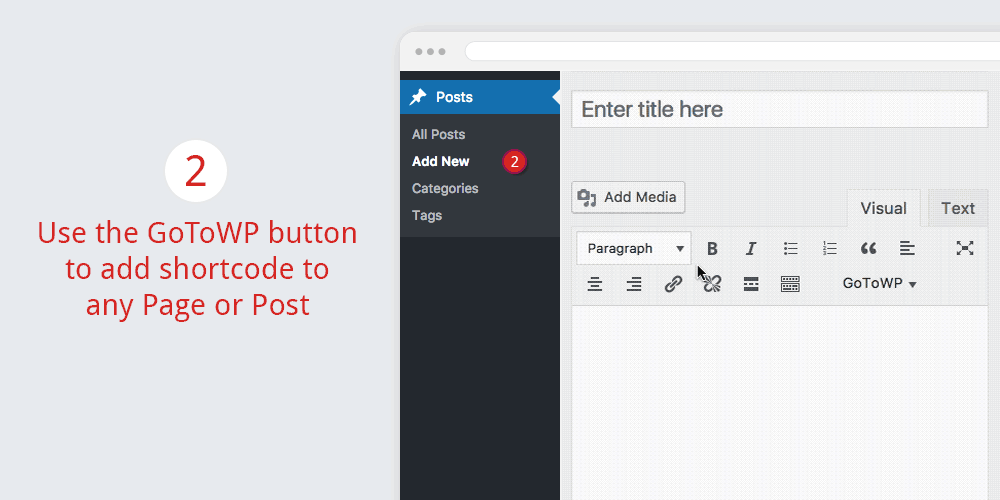Toggle the toolbar with the keyboard icon
Image resolution: width=1000 pixels, height=500 pixels.
(790, 284)
